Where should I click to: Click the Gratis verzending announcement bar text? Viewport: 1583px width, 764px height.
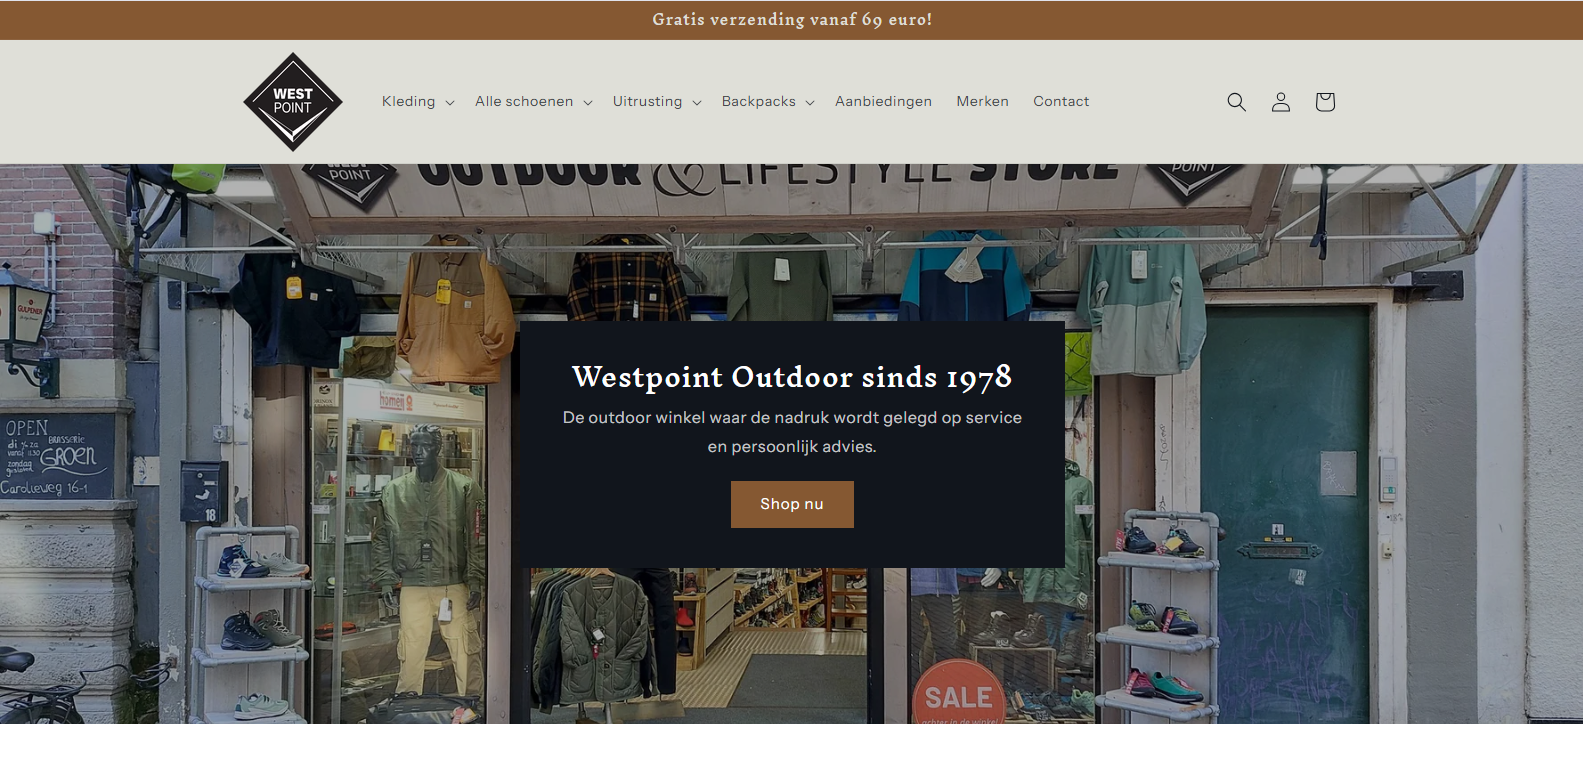(792, 19)
